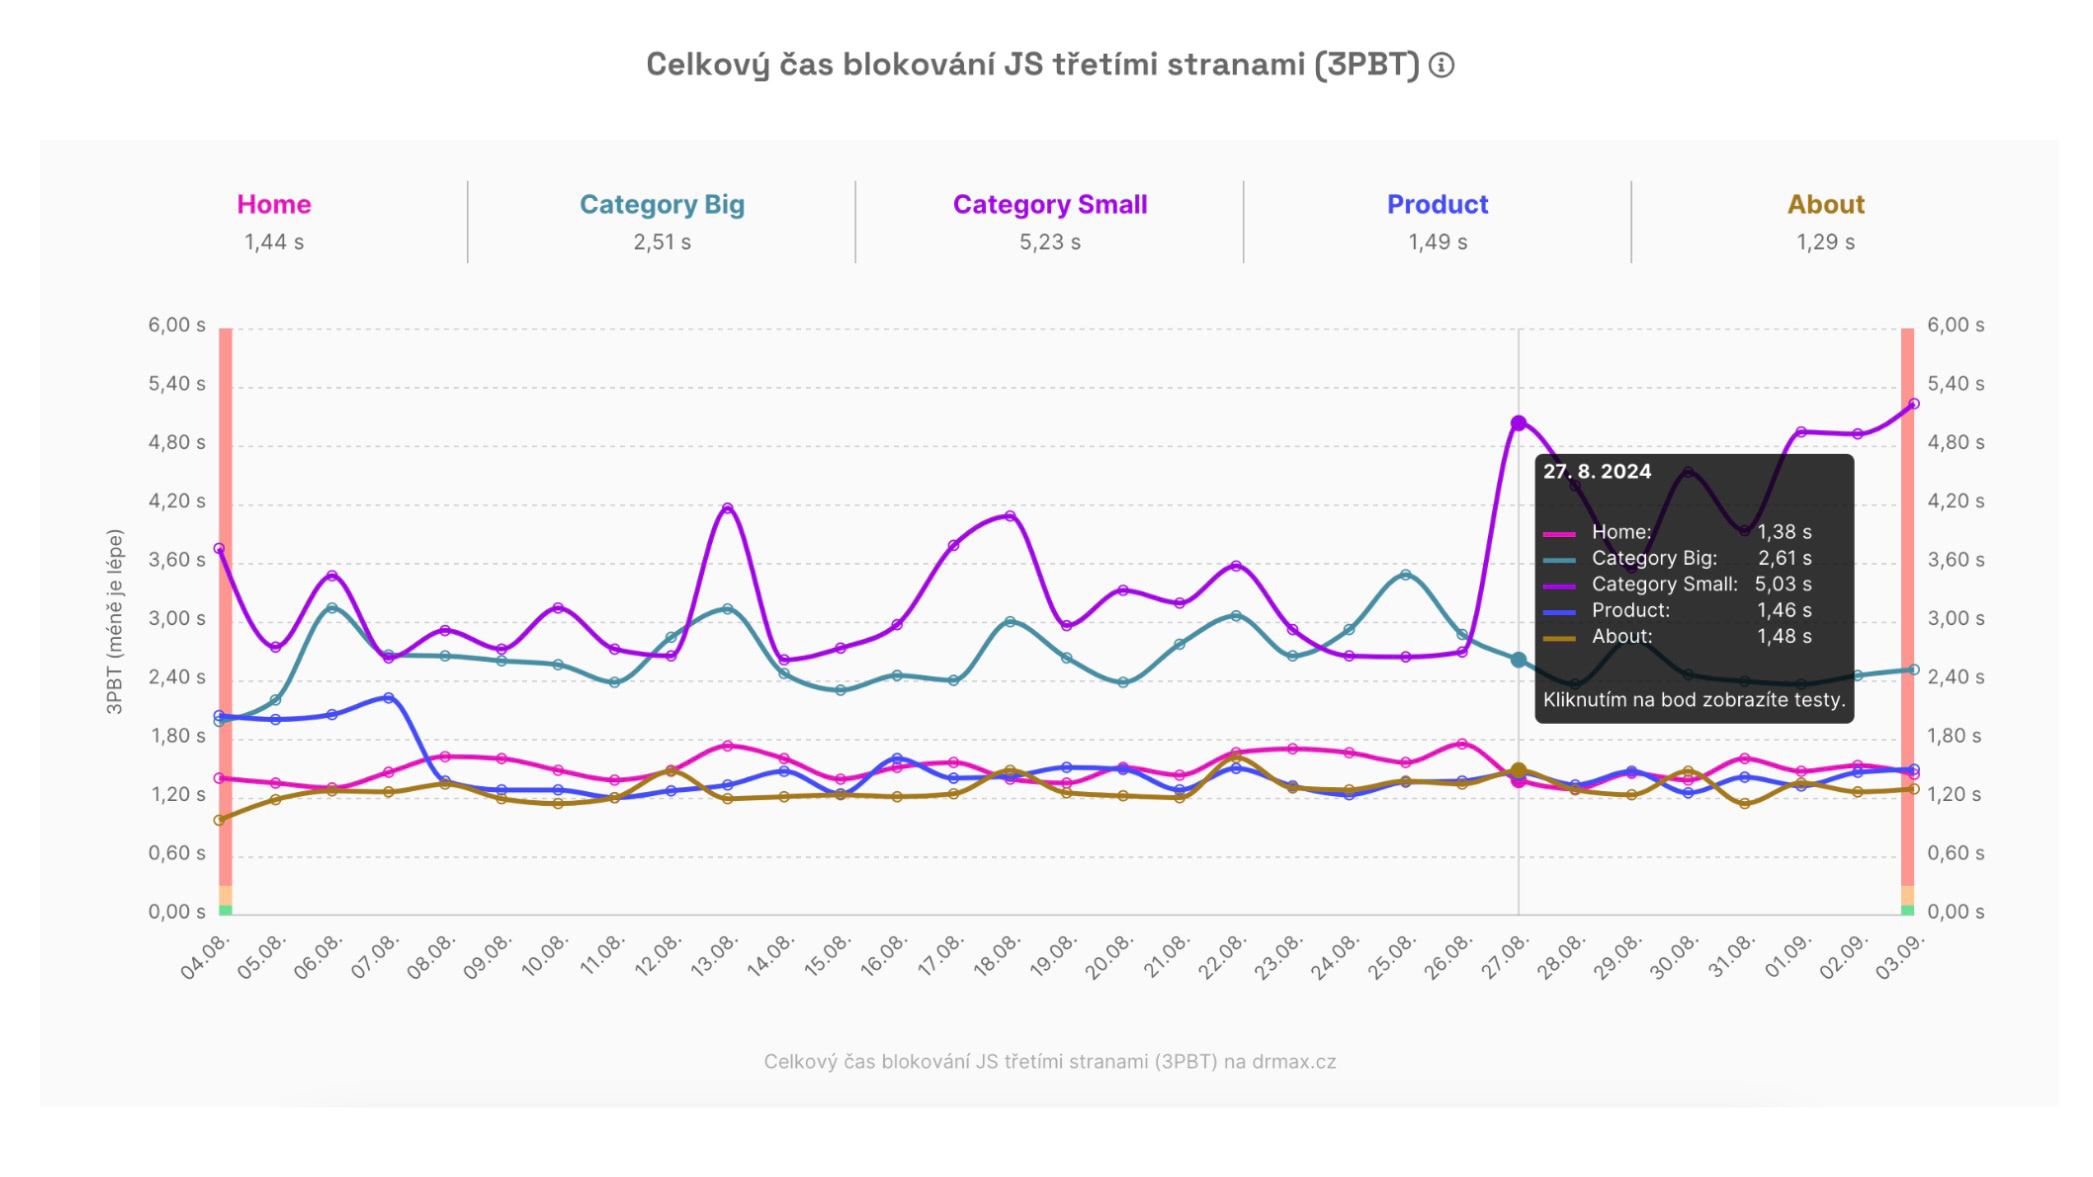Toggle the Product series visibility
The width and height of the screenshot is (2093, 1177).
click(x=1437, y=204)
